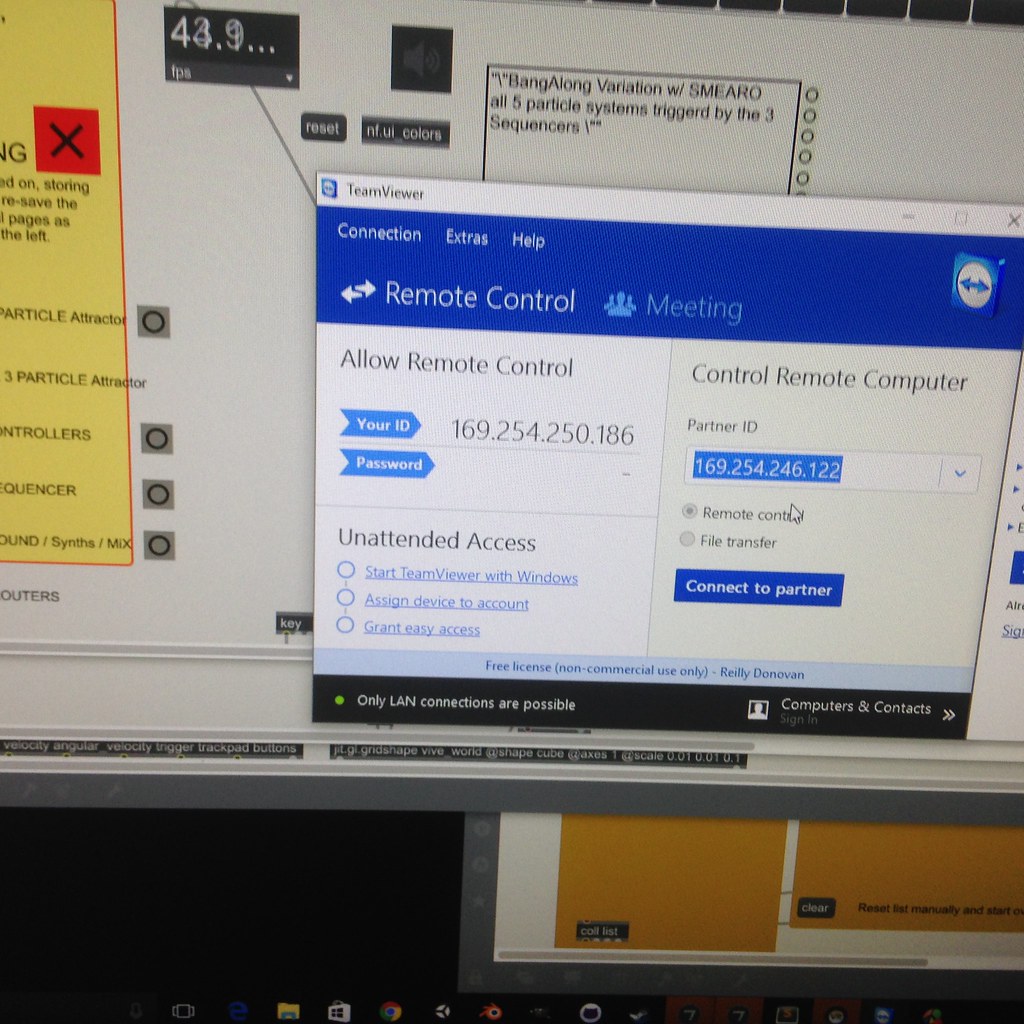Open the Help menu
Viewport: 1024px width, 1024px height.
pos(528,240)
